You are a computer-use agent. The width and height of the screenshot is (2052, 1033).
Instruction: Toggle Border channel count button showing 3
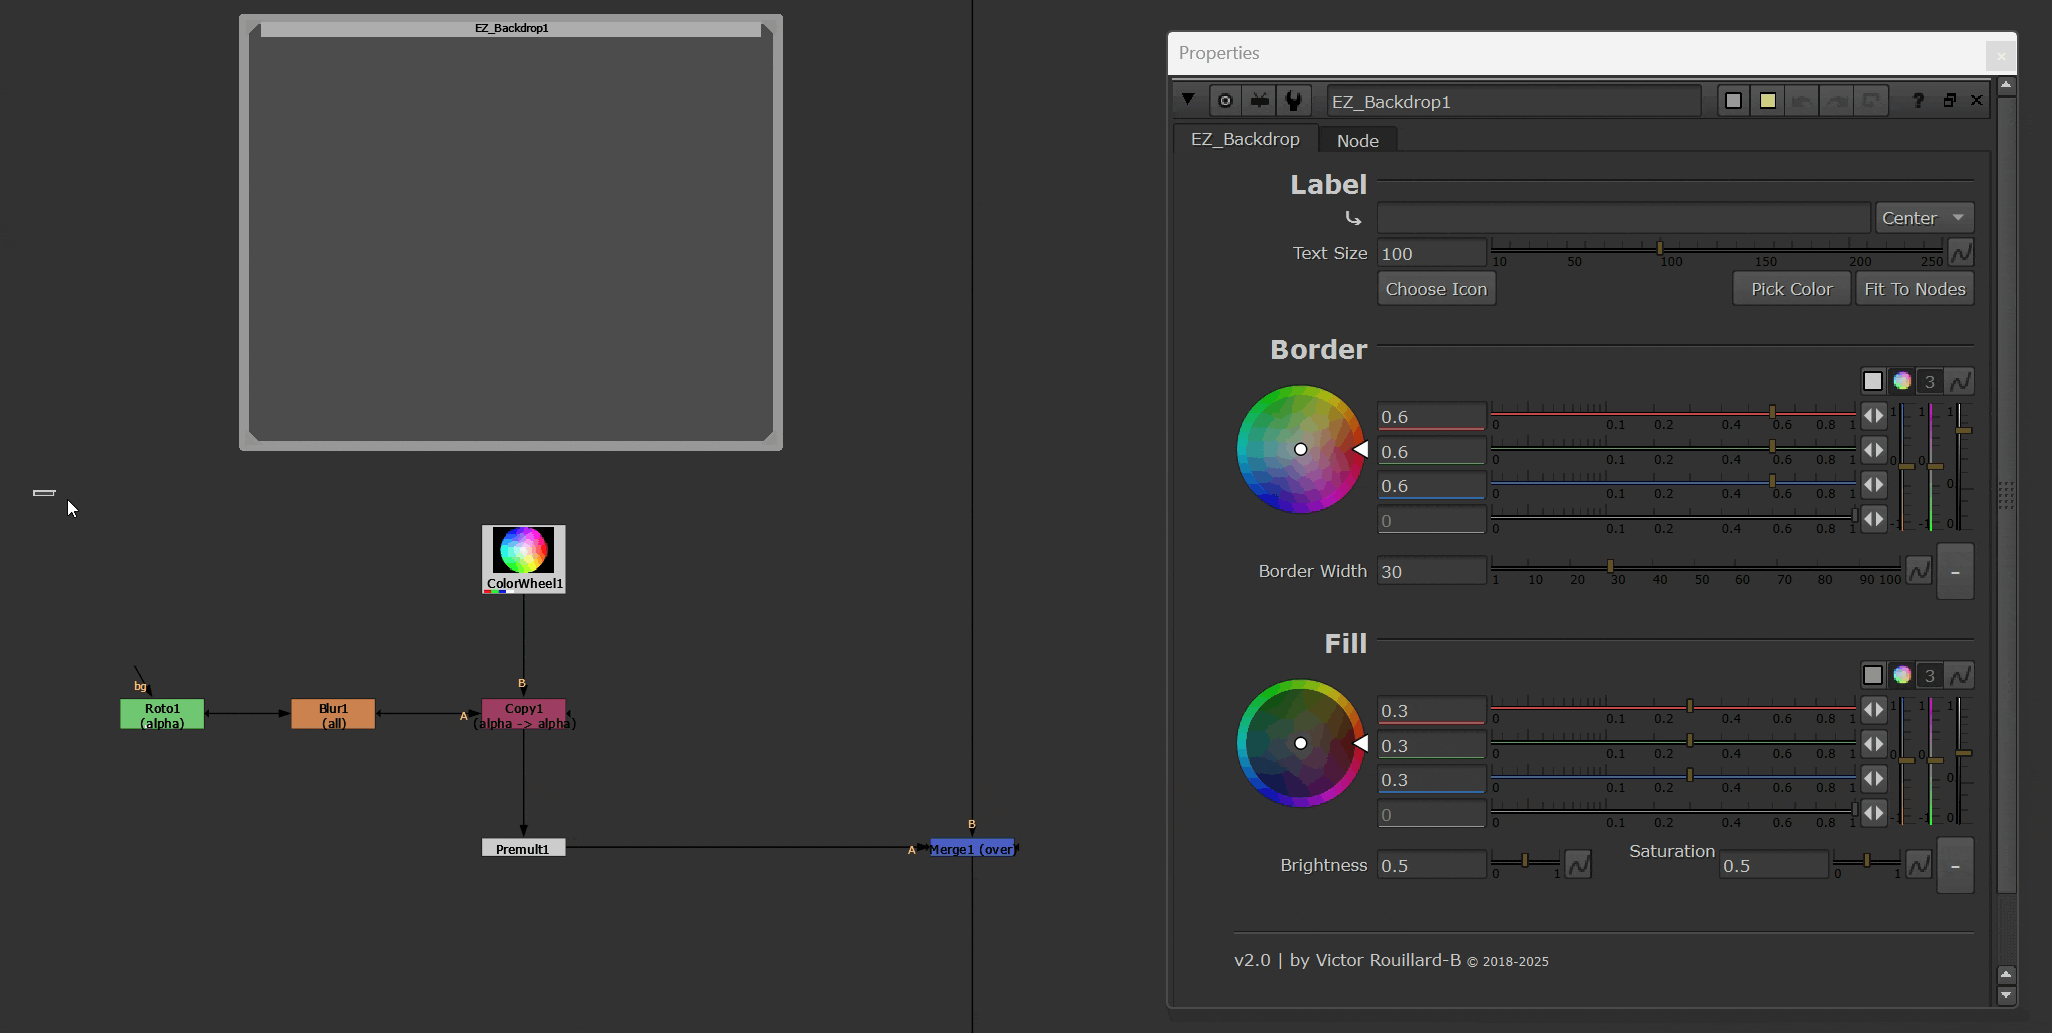tap(1930, 381)
